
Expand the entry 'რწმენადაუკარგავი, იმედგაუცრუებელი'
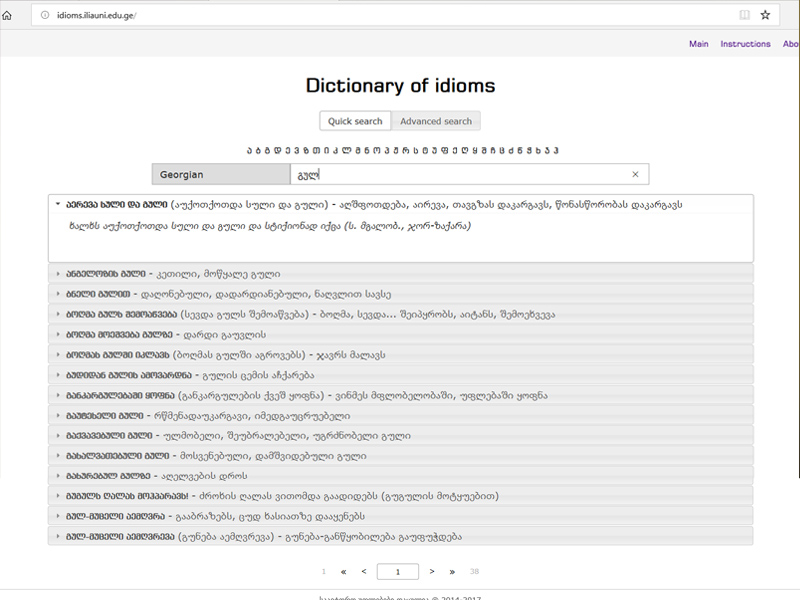tap(401, 415)
